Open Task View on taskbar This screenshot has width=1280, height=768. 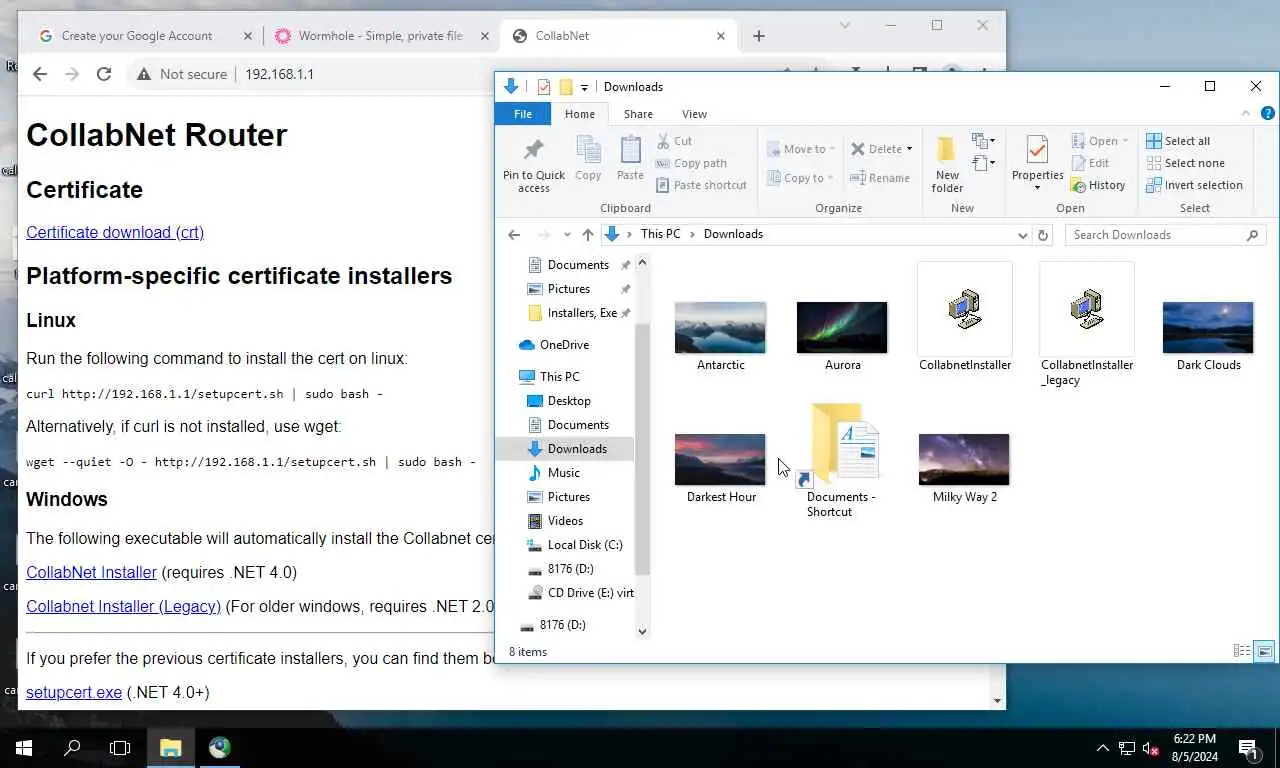coord(120,747)
